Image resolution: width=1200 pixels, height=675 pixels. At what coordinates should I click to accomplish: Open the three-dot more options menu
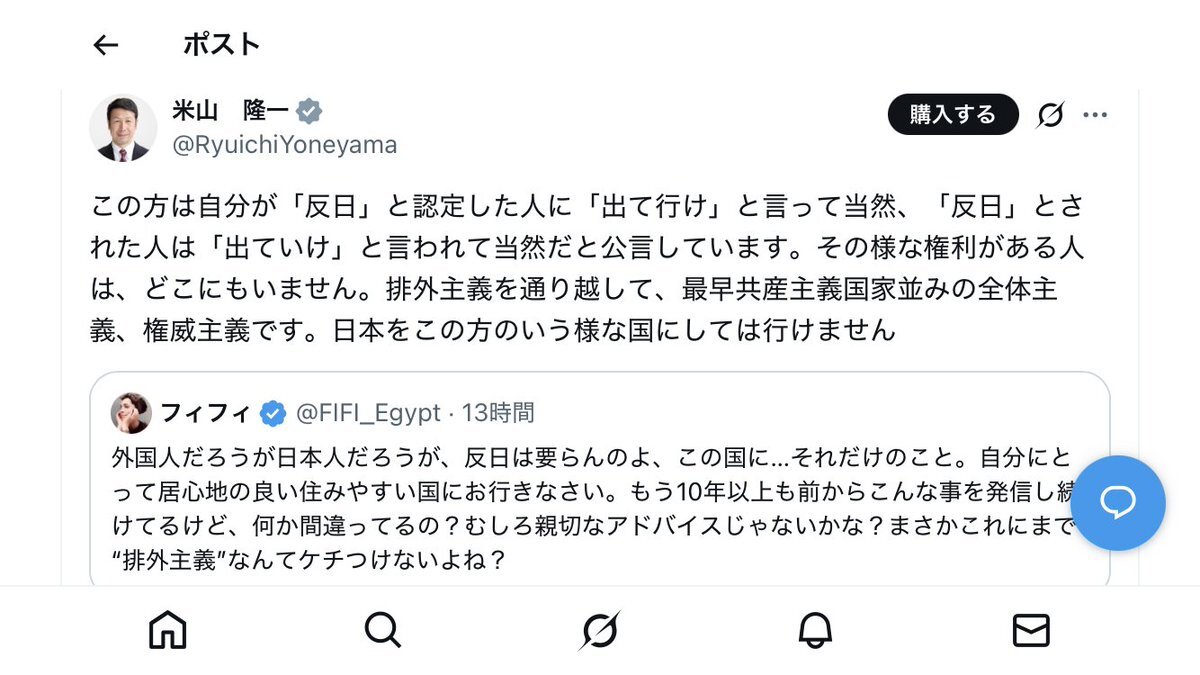[x=1095, y=115]
